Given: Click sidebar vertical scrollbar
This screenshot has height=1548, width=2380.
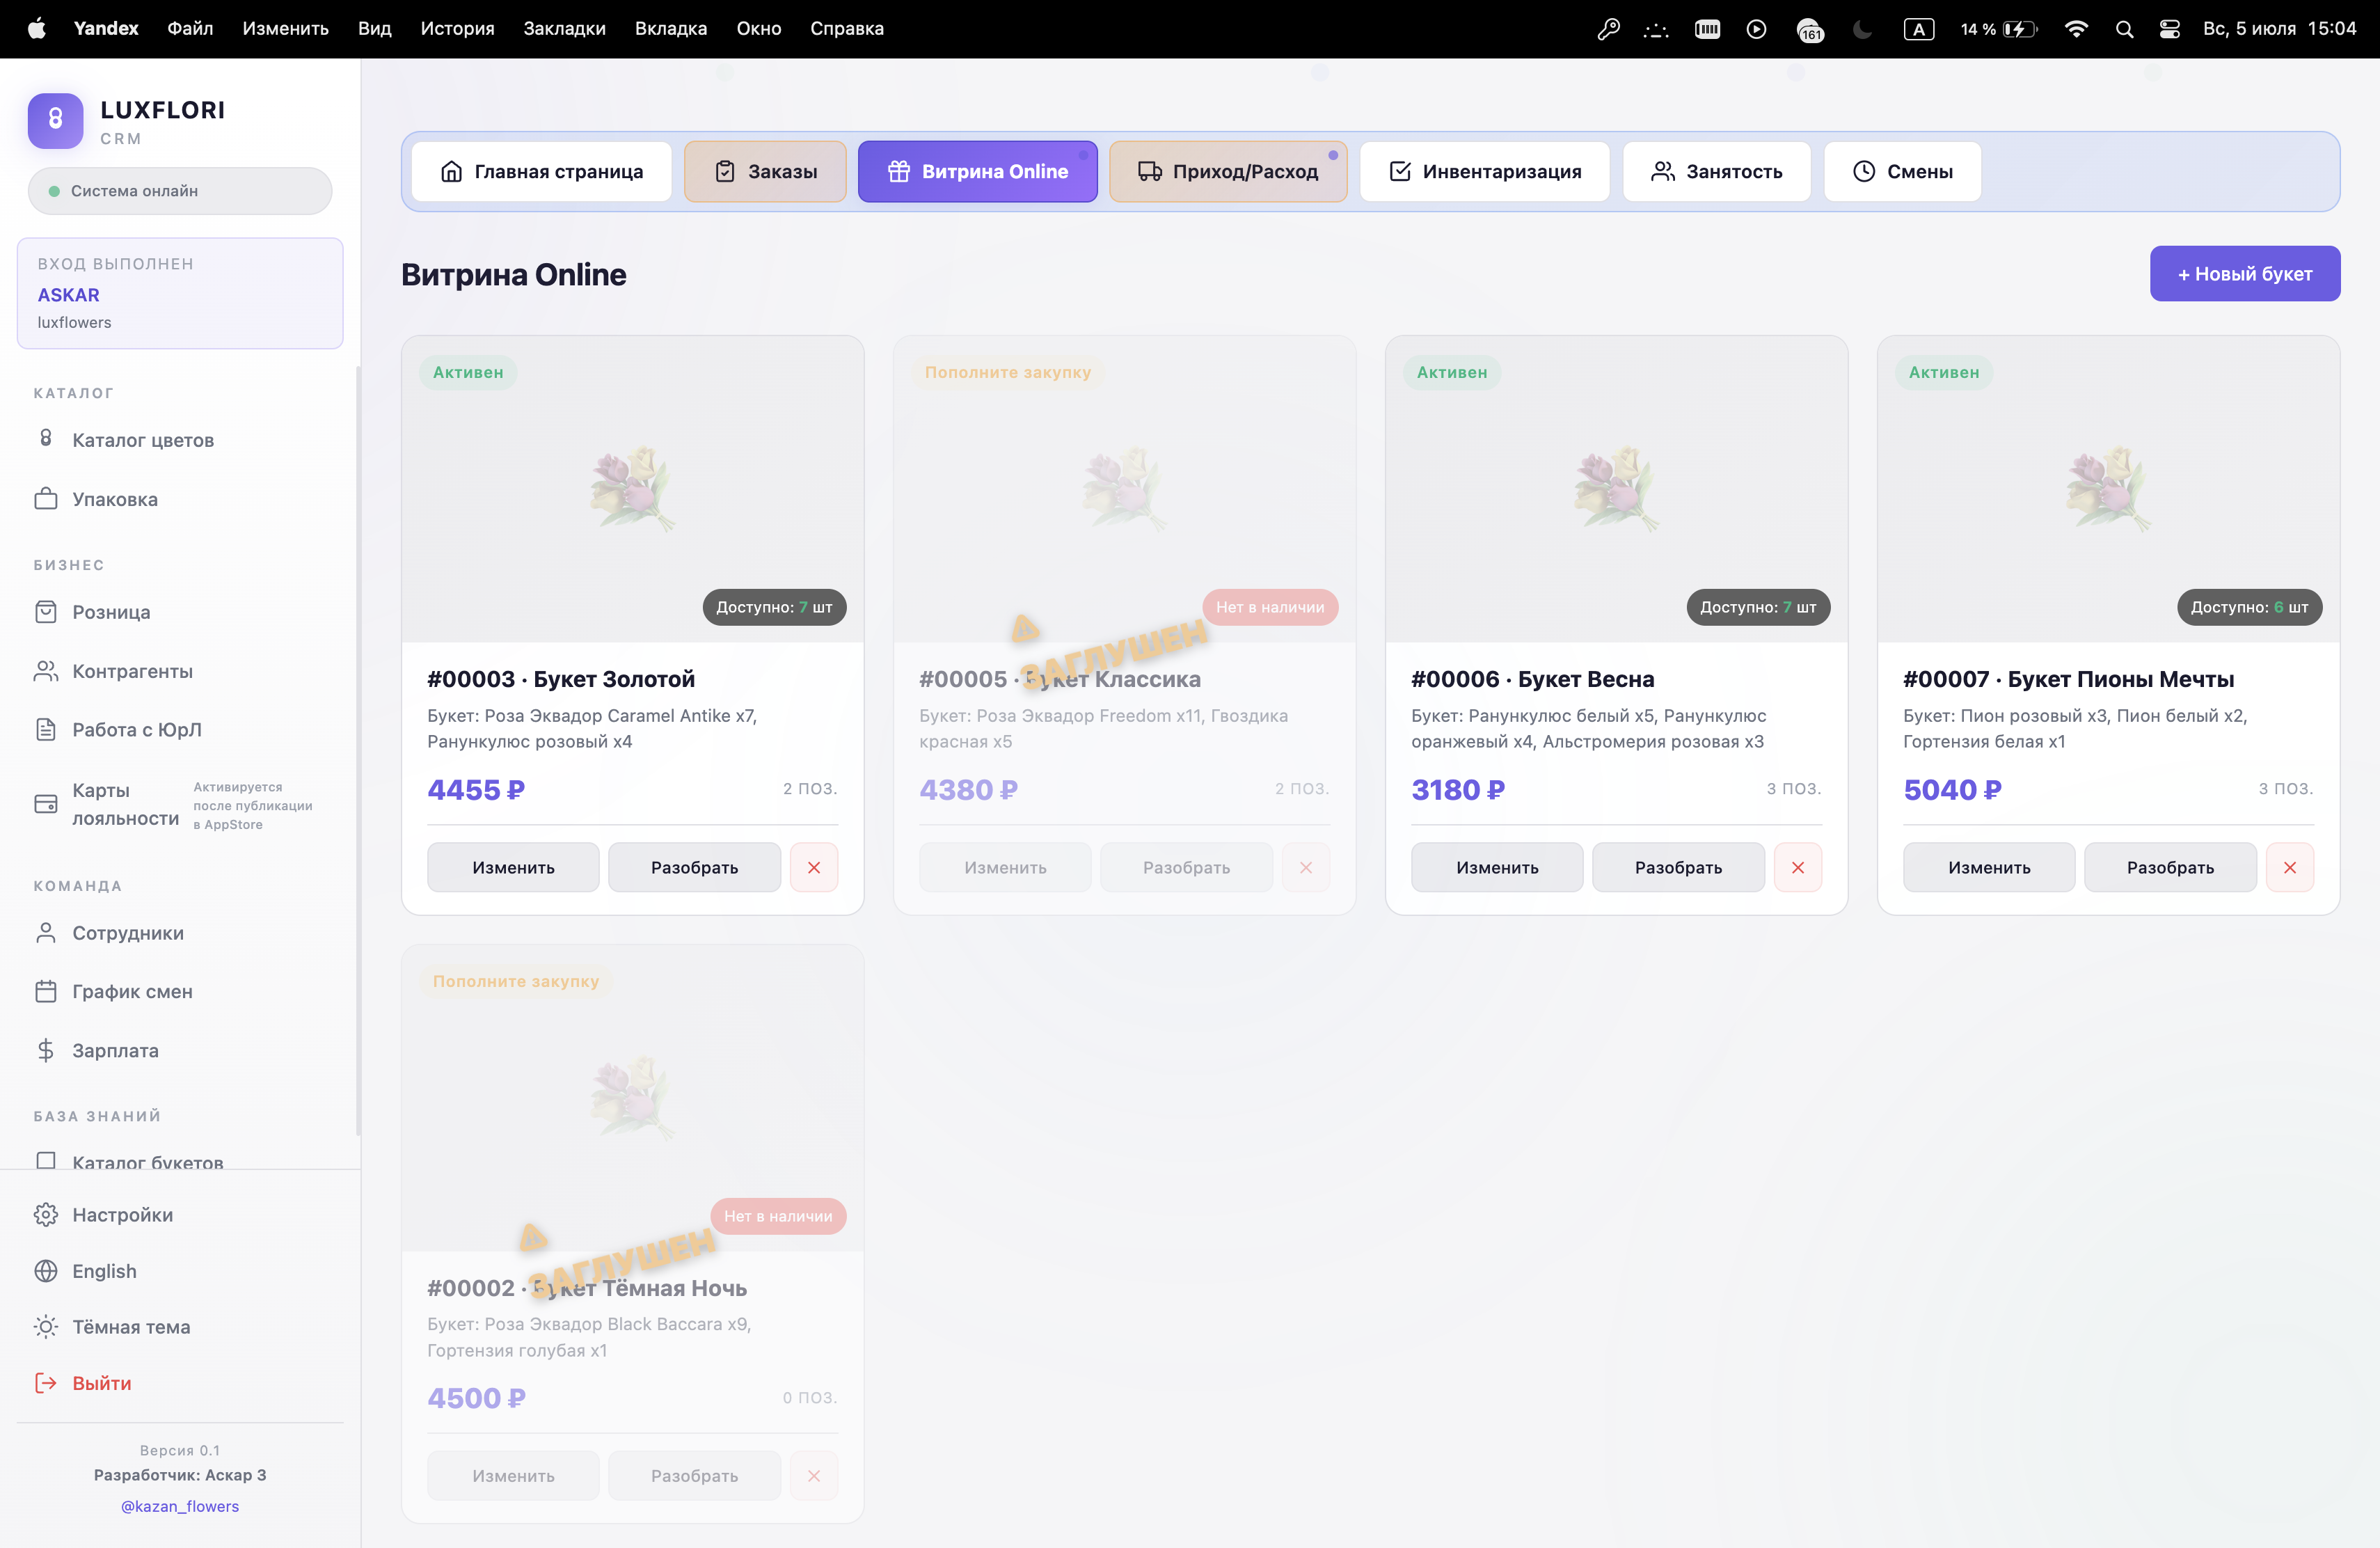Looking at the screenshot, I should pos(358,750).
